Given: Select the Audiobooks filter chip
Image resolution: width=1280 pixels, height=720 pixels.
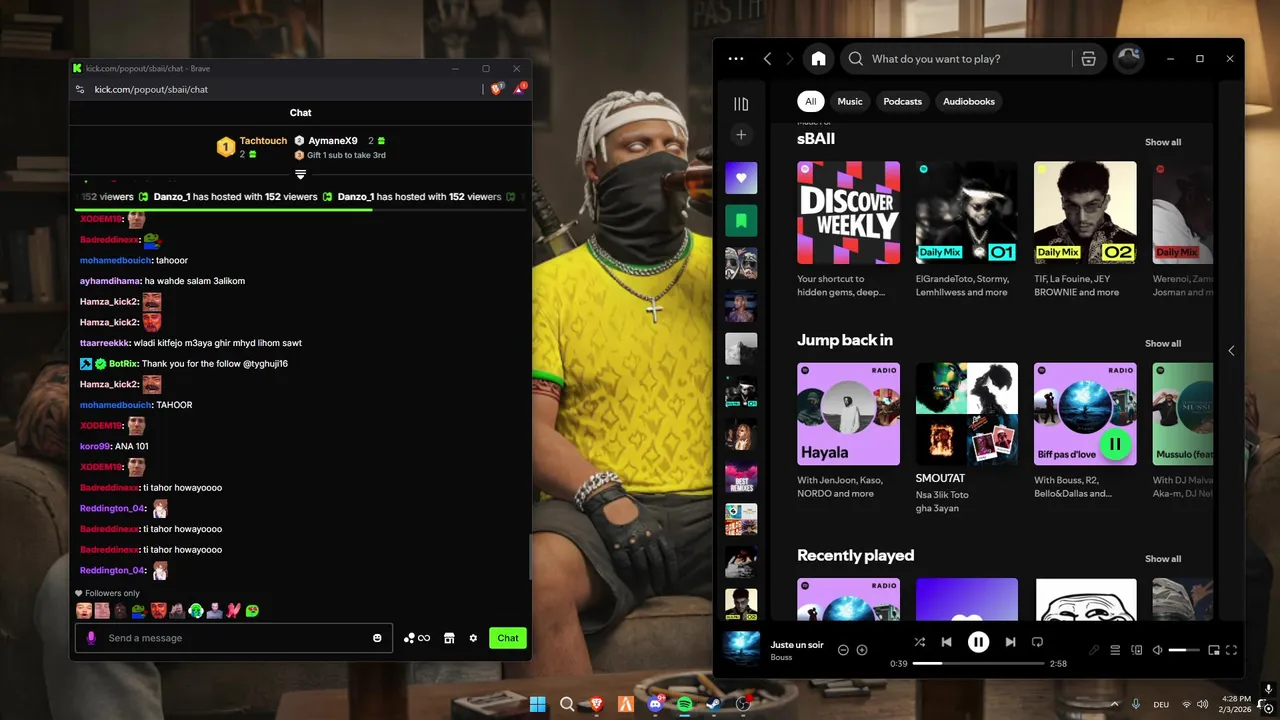Looking at the screenshot, I should click(969, 101).
